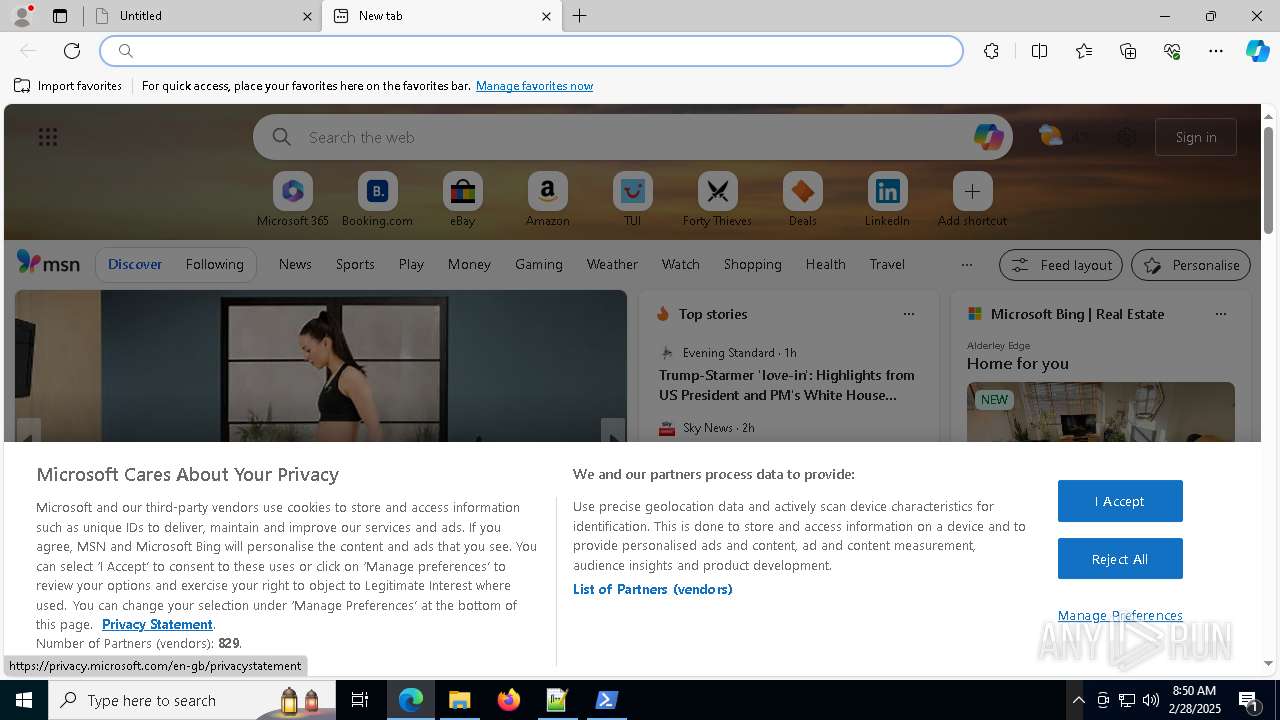Open the Collections icon
This screenshot has width=1280, height=720.
click(1128, 51)
